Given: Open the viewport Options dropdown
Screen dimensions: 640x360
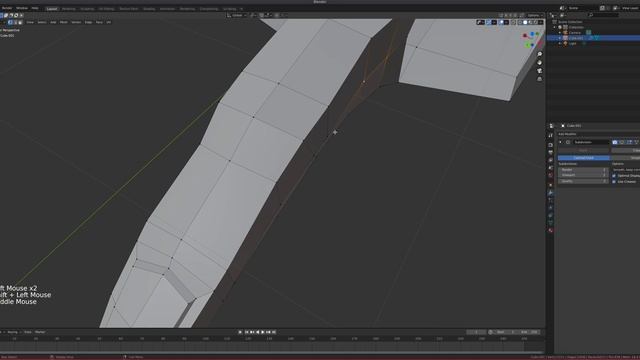Looking at the screenshot, I should tap(535, 15).
